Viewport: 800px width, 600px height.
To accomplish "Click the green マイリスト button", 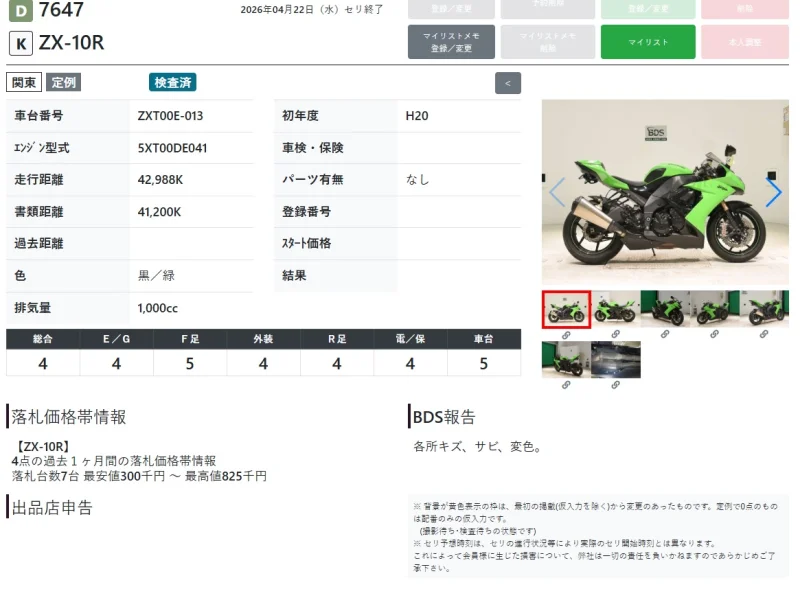I will [x=648, y=42].
